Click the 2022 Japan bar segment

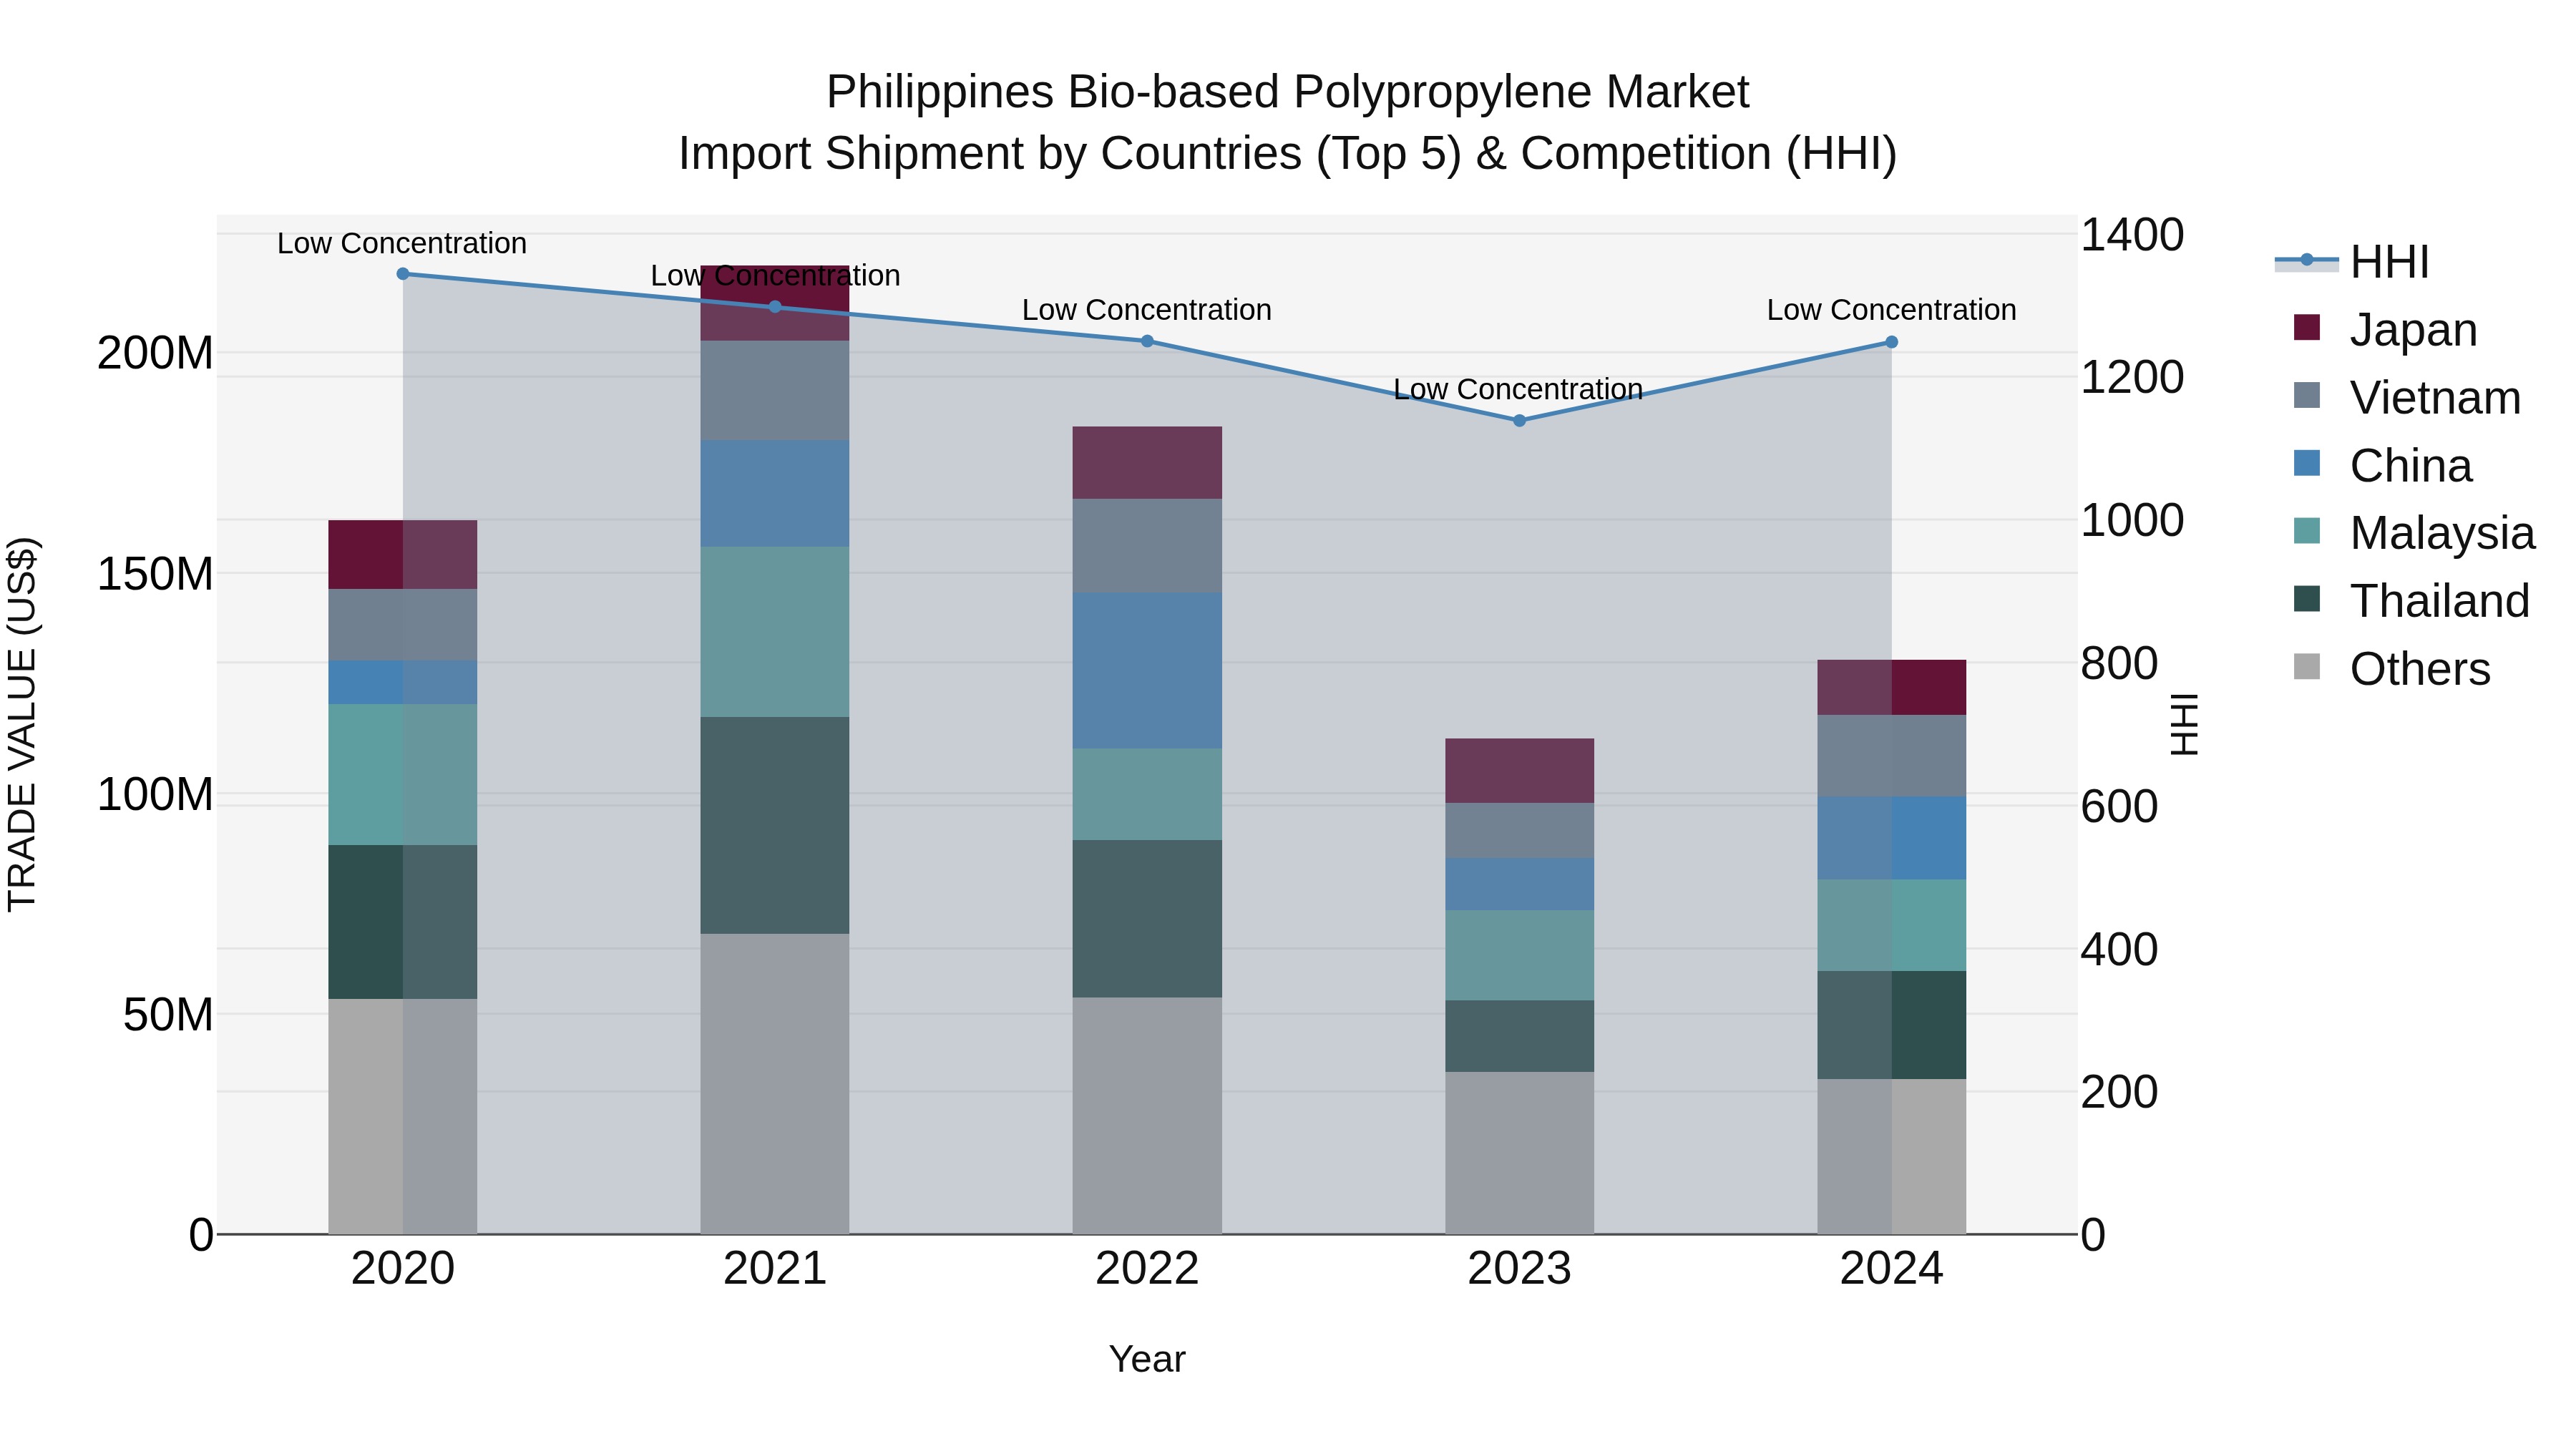(1147, 463)
